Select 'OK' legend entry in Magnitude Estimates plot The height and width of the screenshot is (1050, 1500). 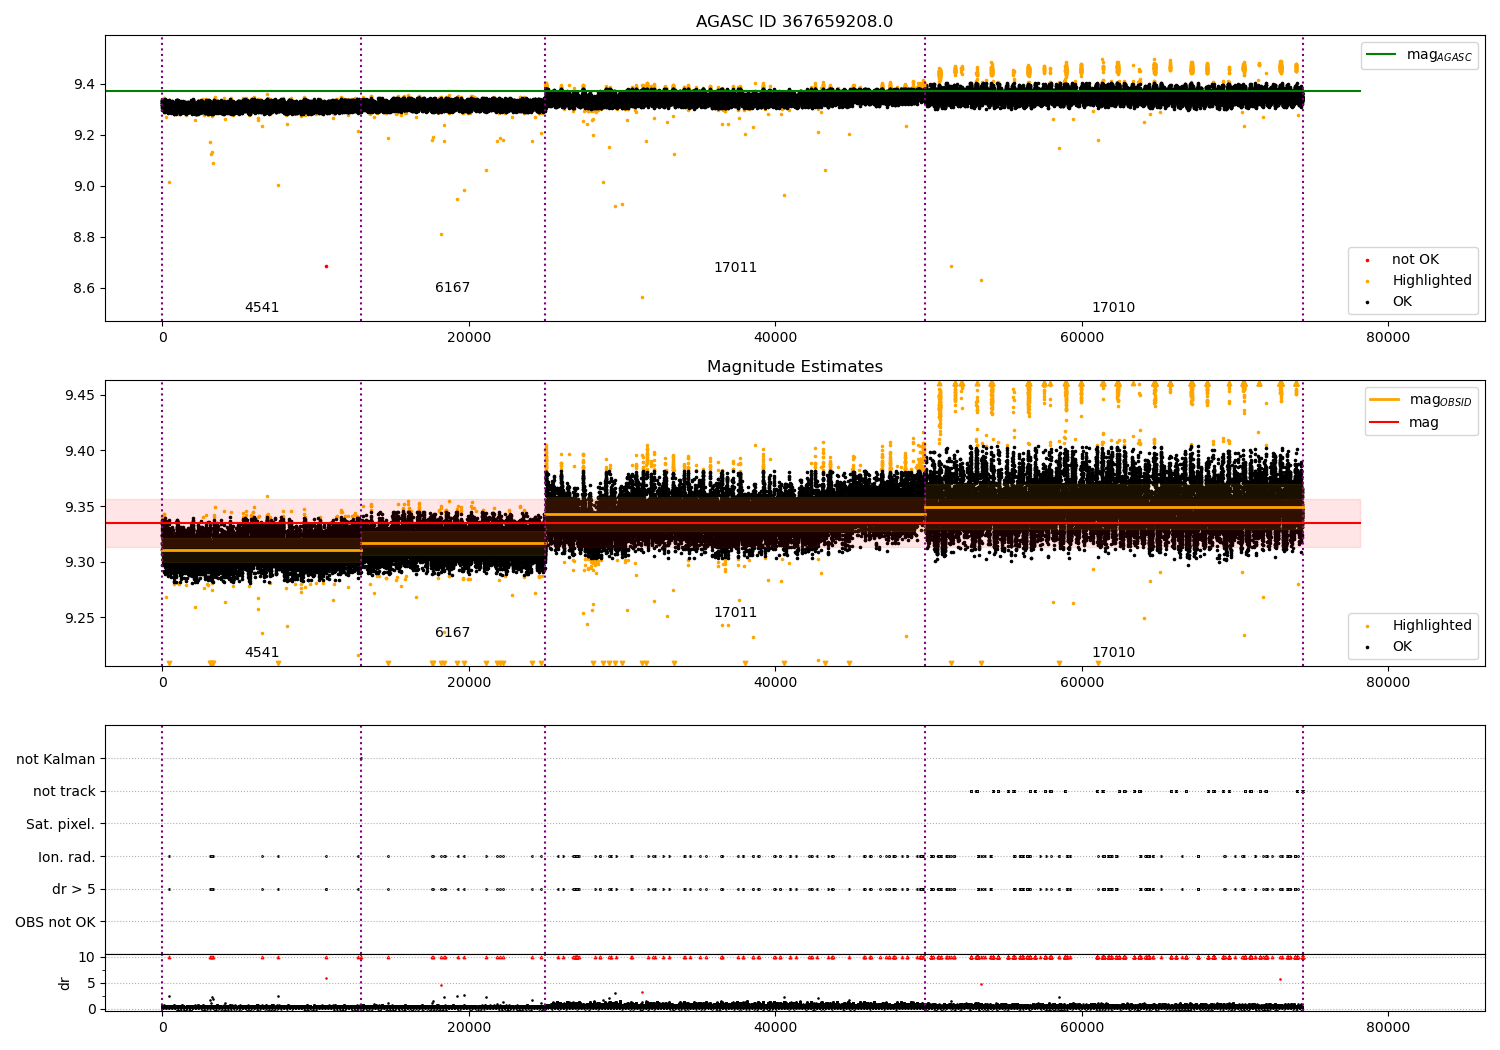(1402, 647)
